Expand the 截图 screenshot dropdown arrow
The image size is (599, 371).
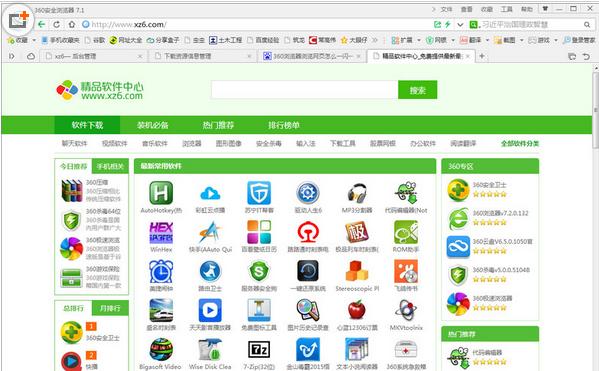click(521, 40)
